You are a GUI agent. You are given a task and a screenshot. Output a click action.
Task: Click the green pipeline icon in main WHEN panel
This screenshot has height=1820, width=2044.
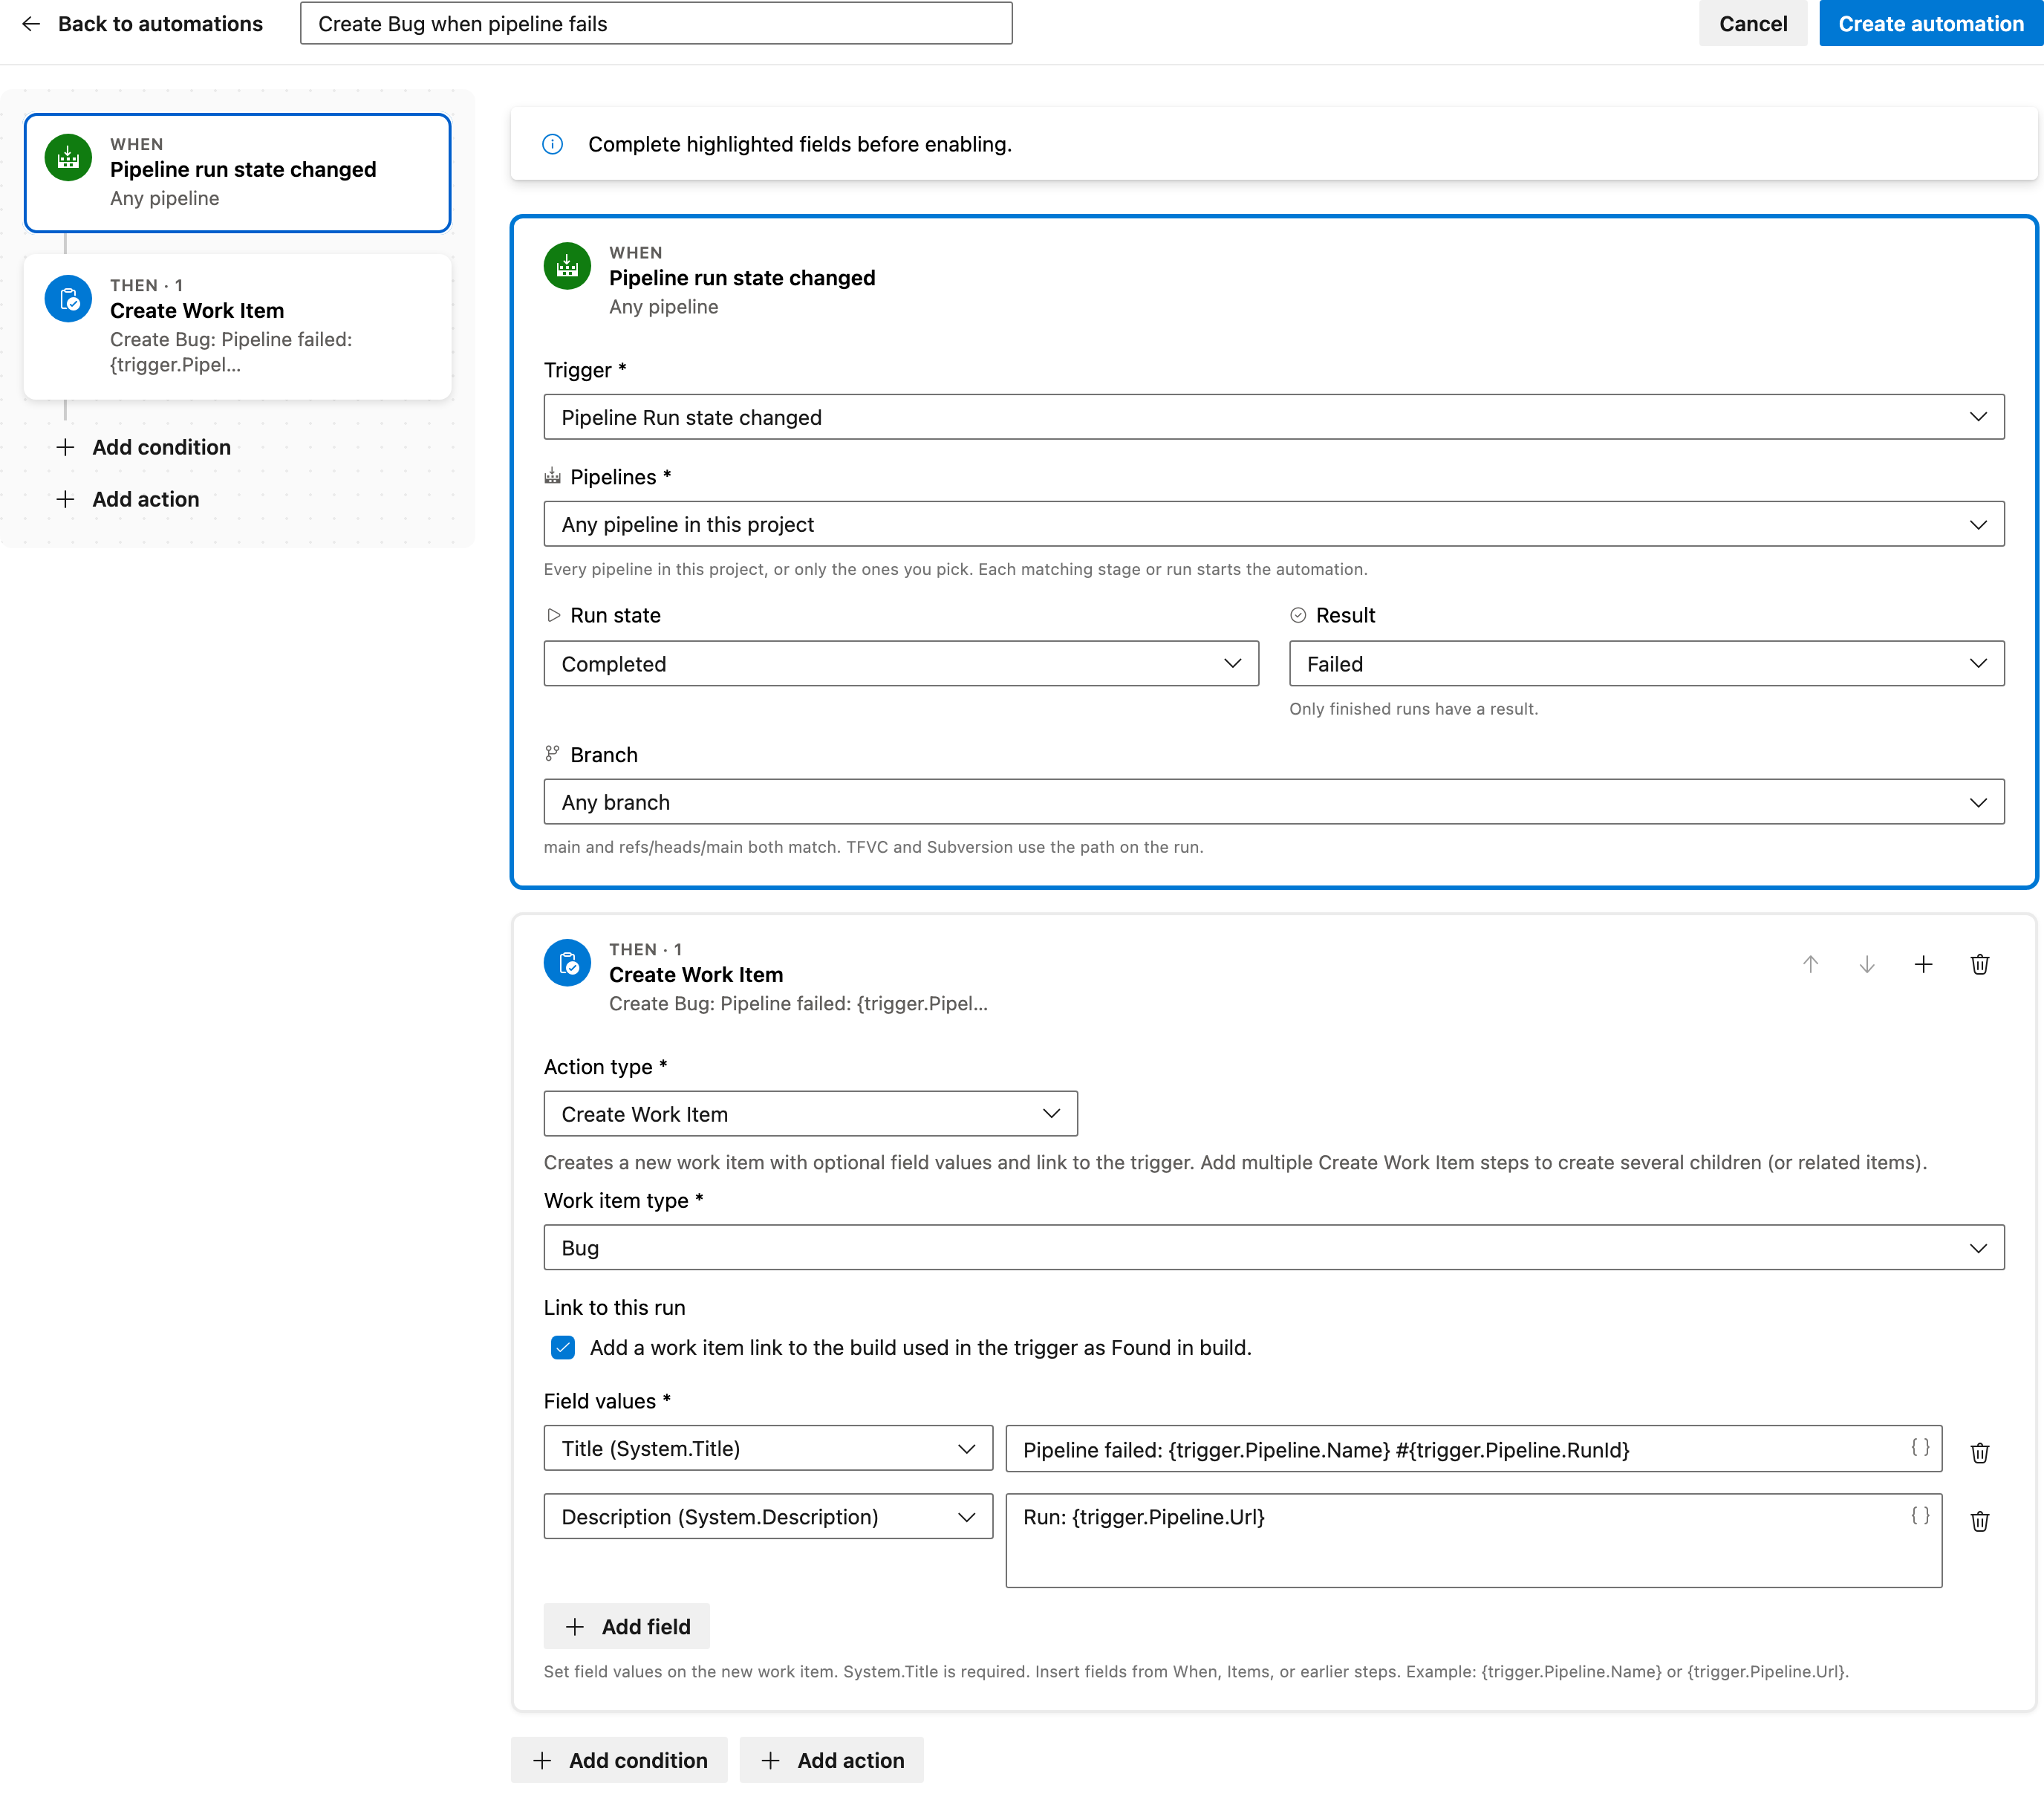tap(567, 266)
